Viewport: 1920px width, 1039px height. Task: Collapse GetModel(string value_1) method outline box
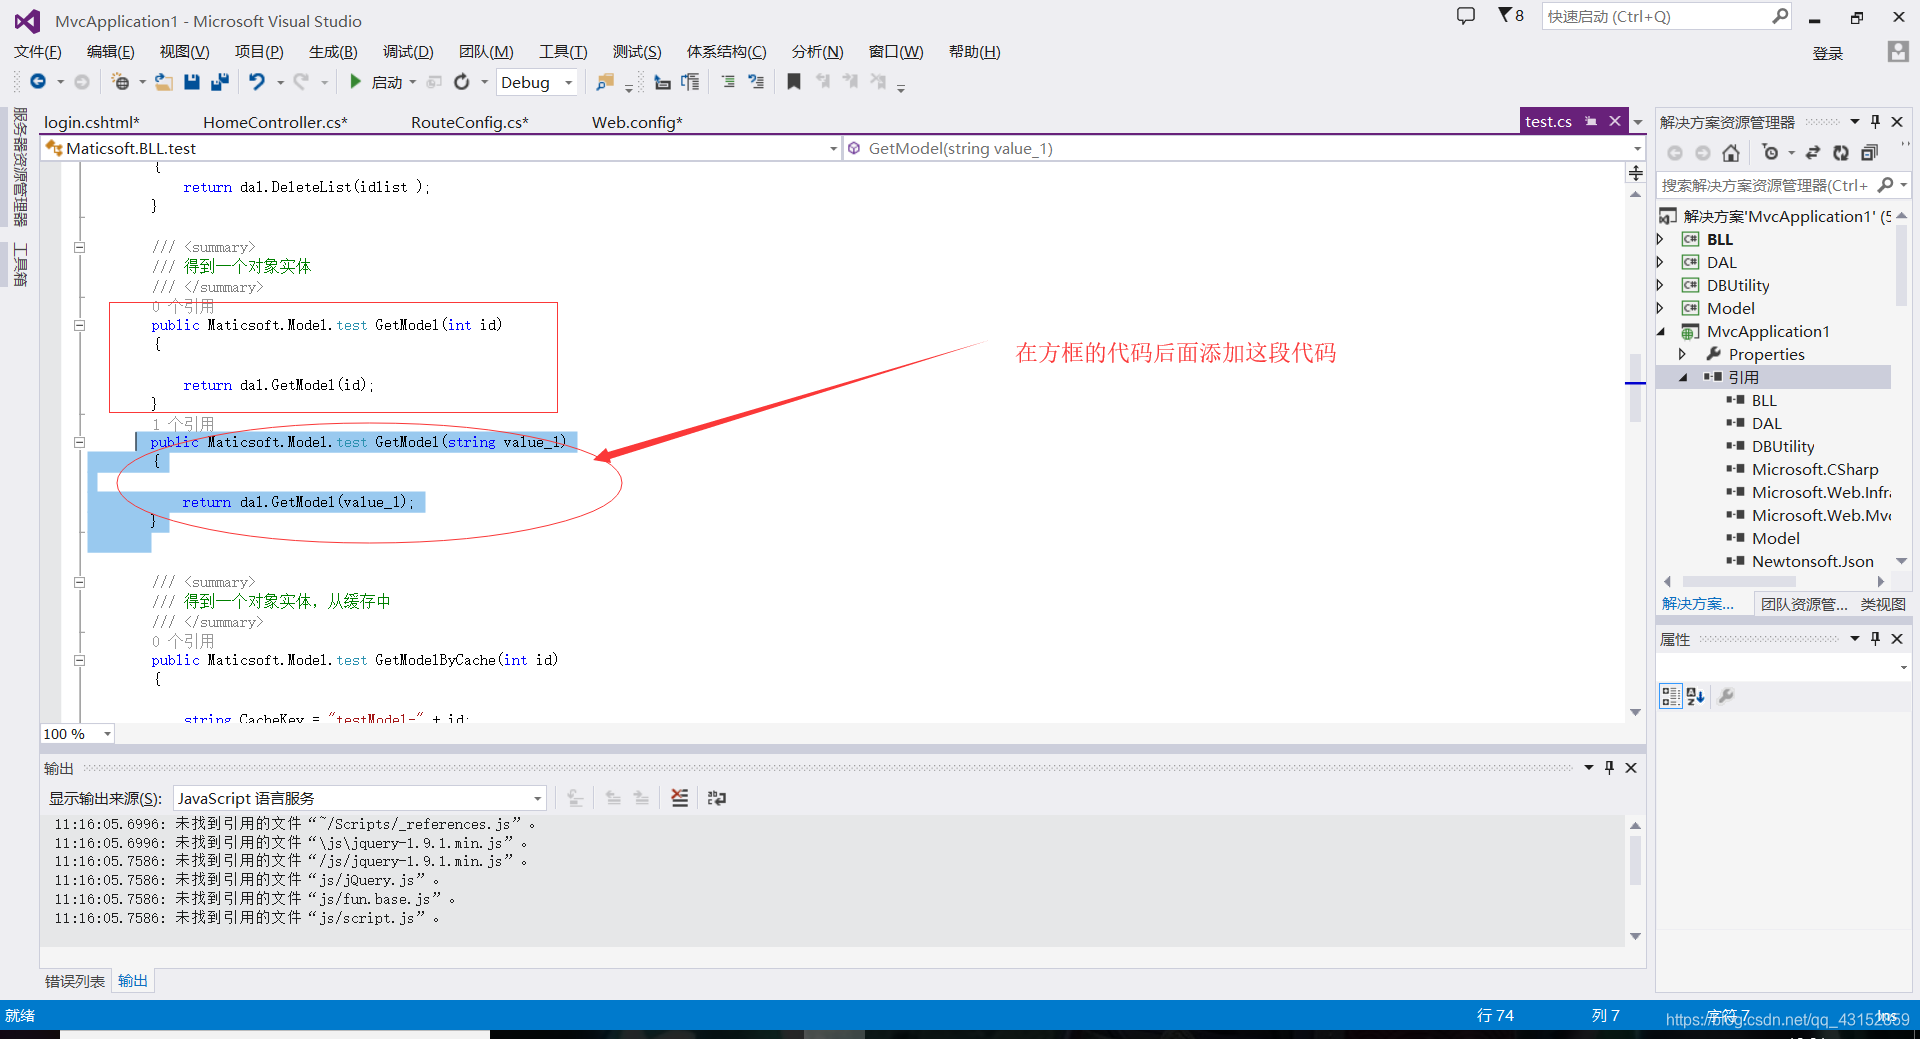click(79, 442)
